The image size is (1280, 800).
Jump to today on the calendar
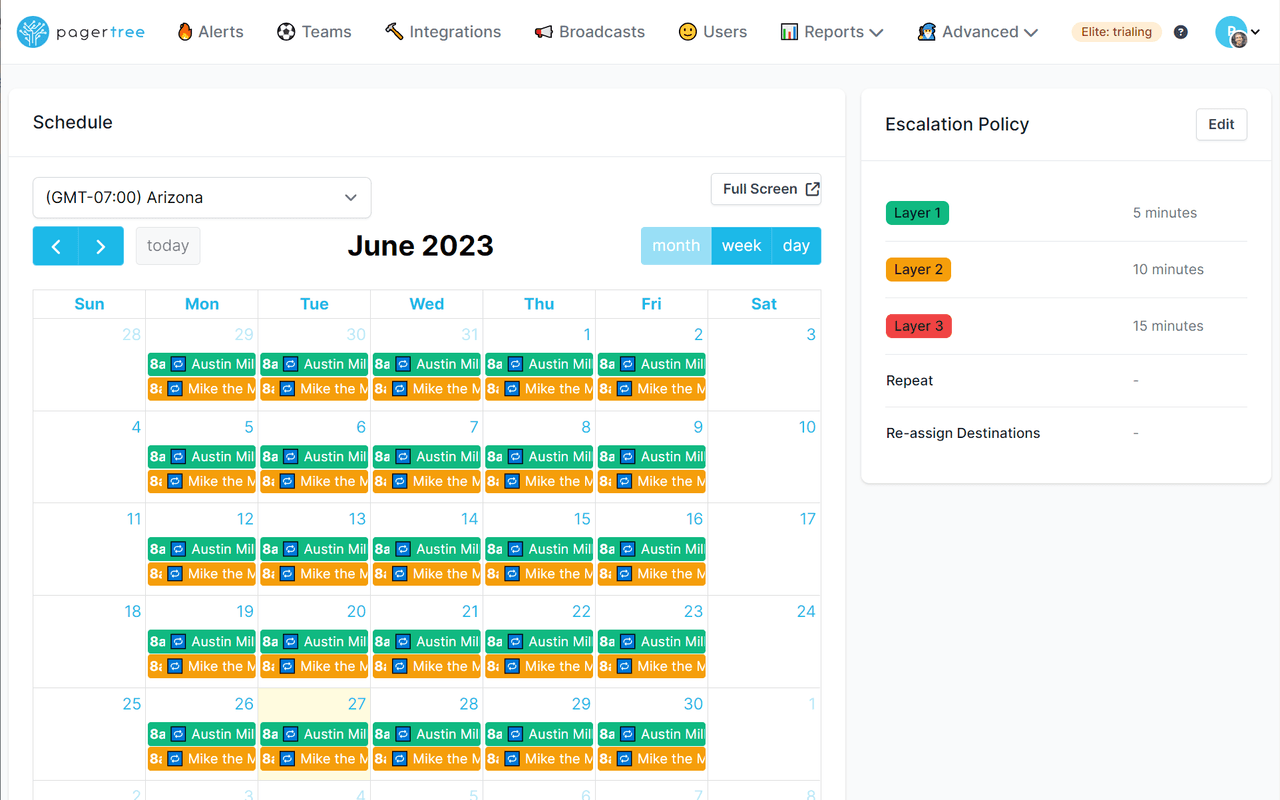(x=167, y=245)
